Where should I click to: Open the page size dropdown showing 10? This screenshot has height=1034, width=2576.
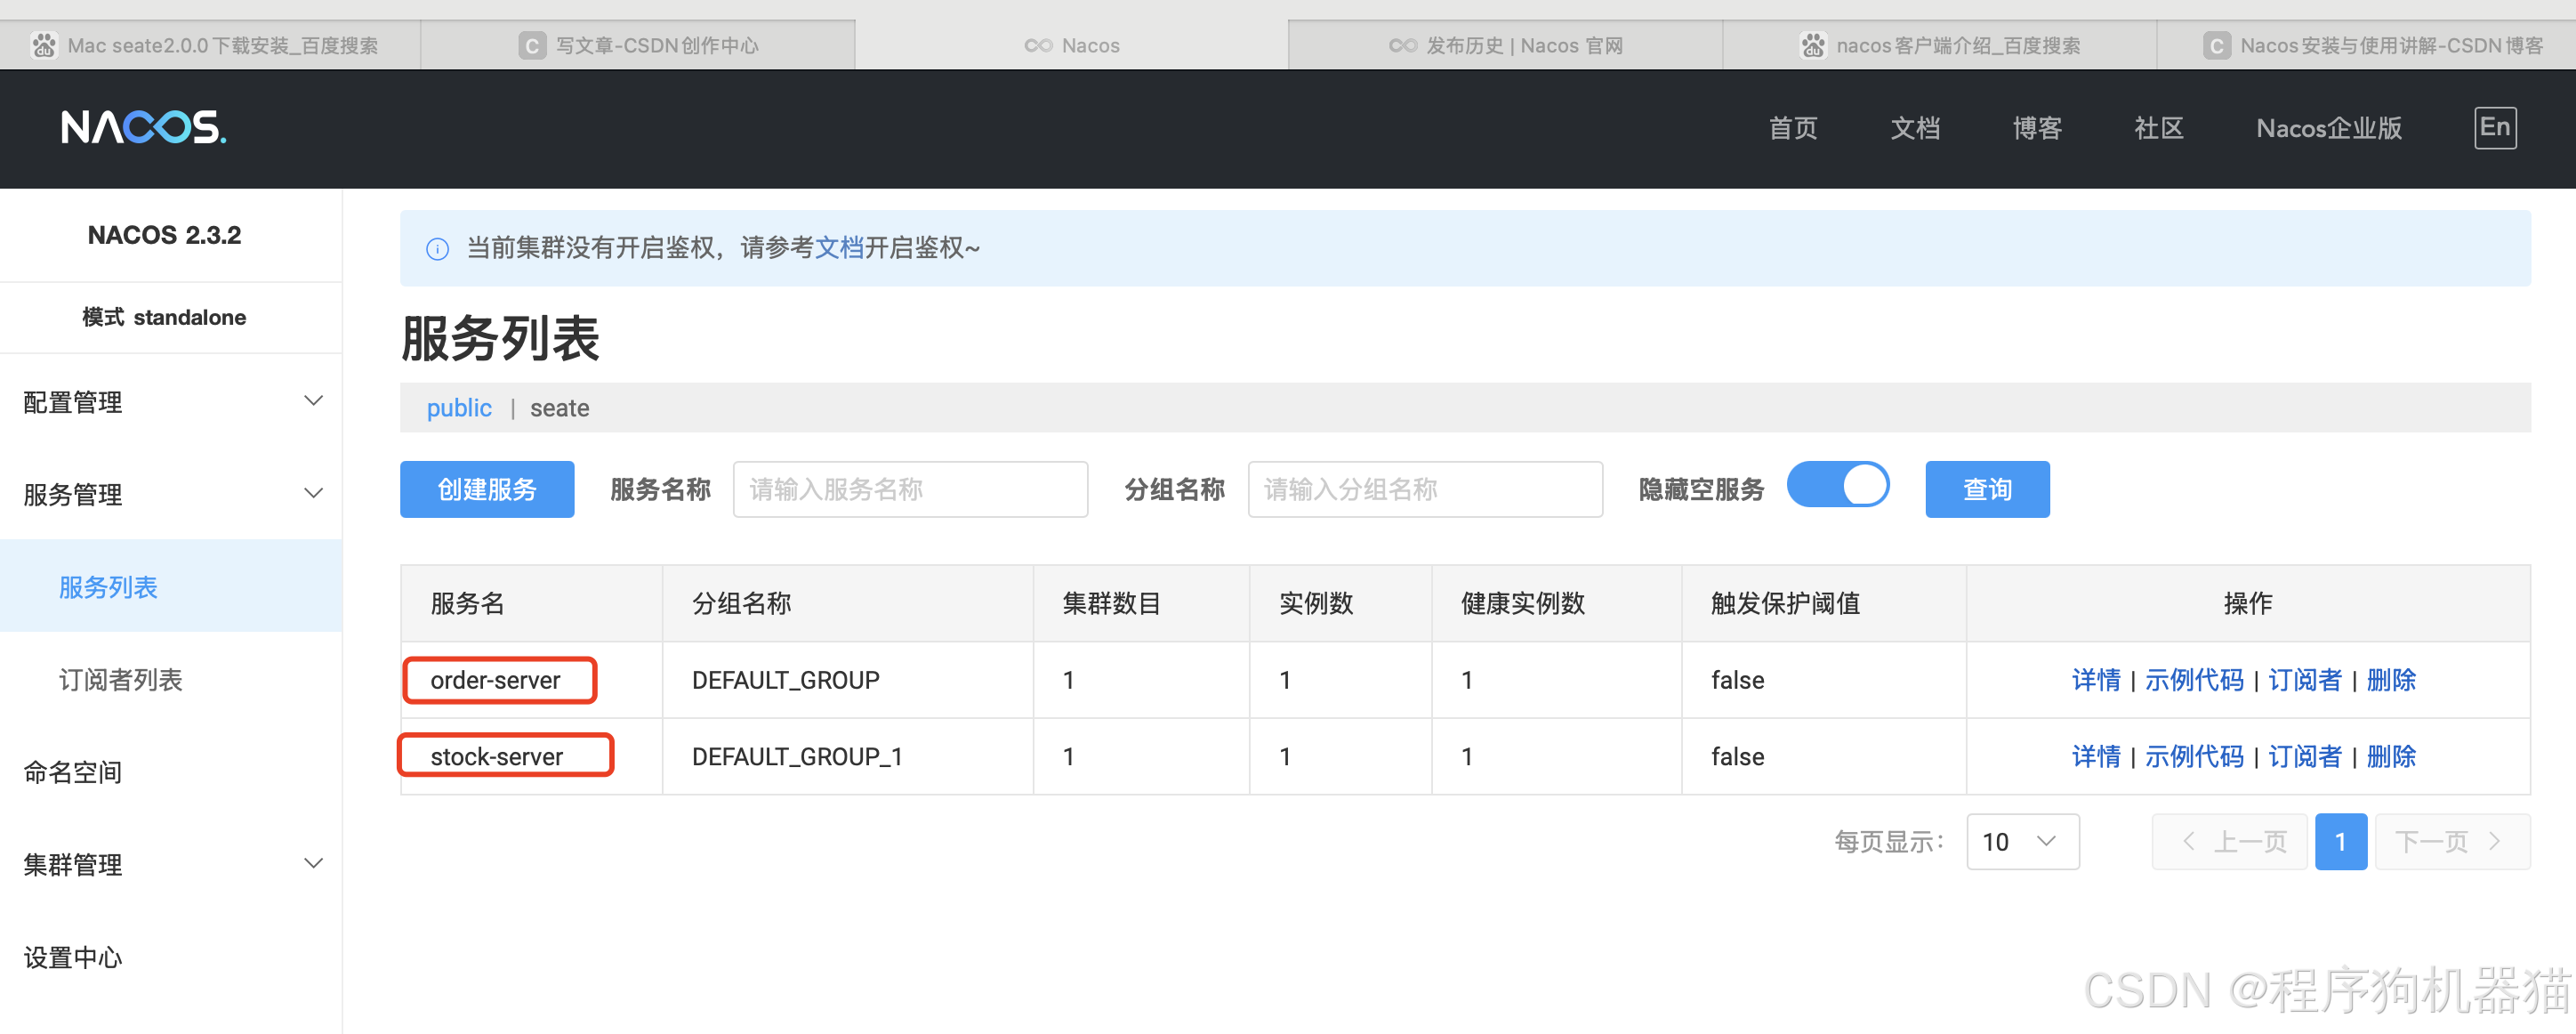[x=2021, y=842]
